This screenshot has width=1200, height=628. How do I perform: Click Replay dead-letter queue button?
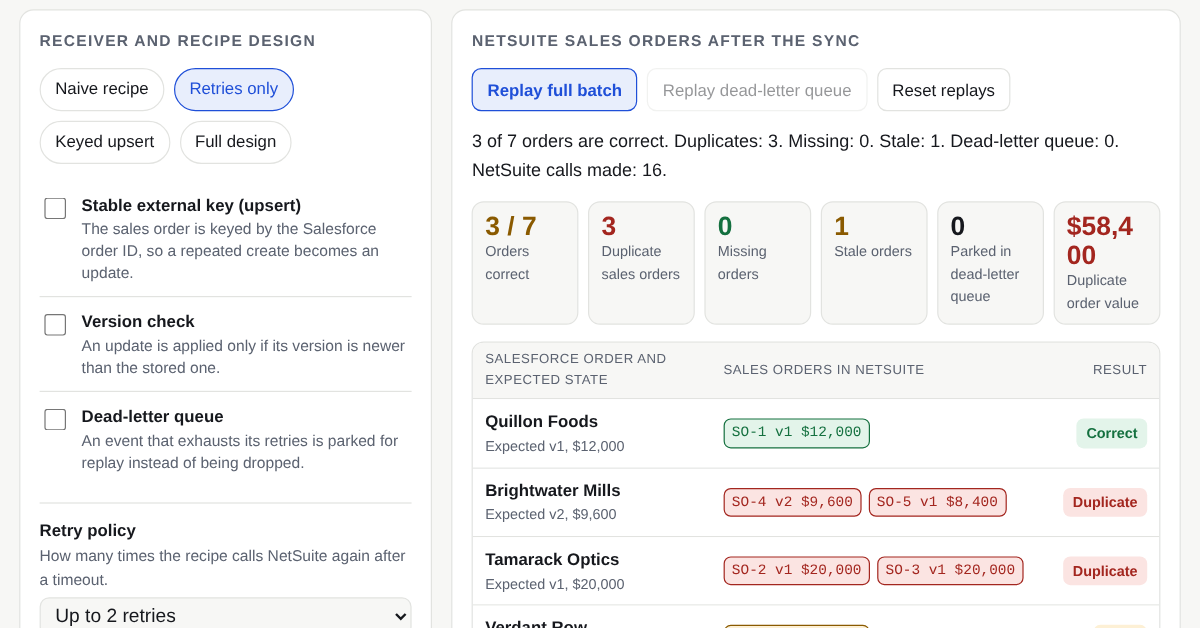point(757,90)
